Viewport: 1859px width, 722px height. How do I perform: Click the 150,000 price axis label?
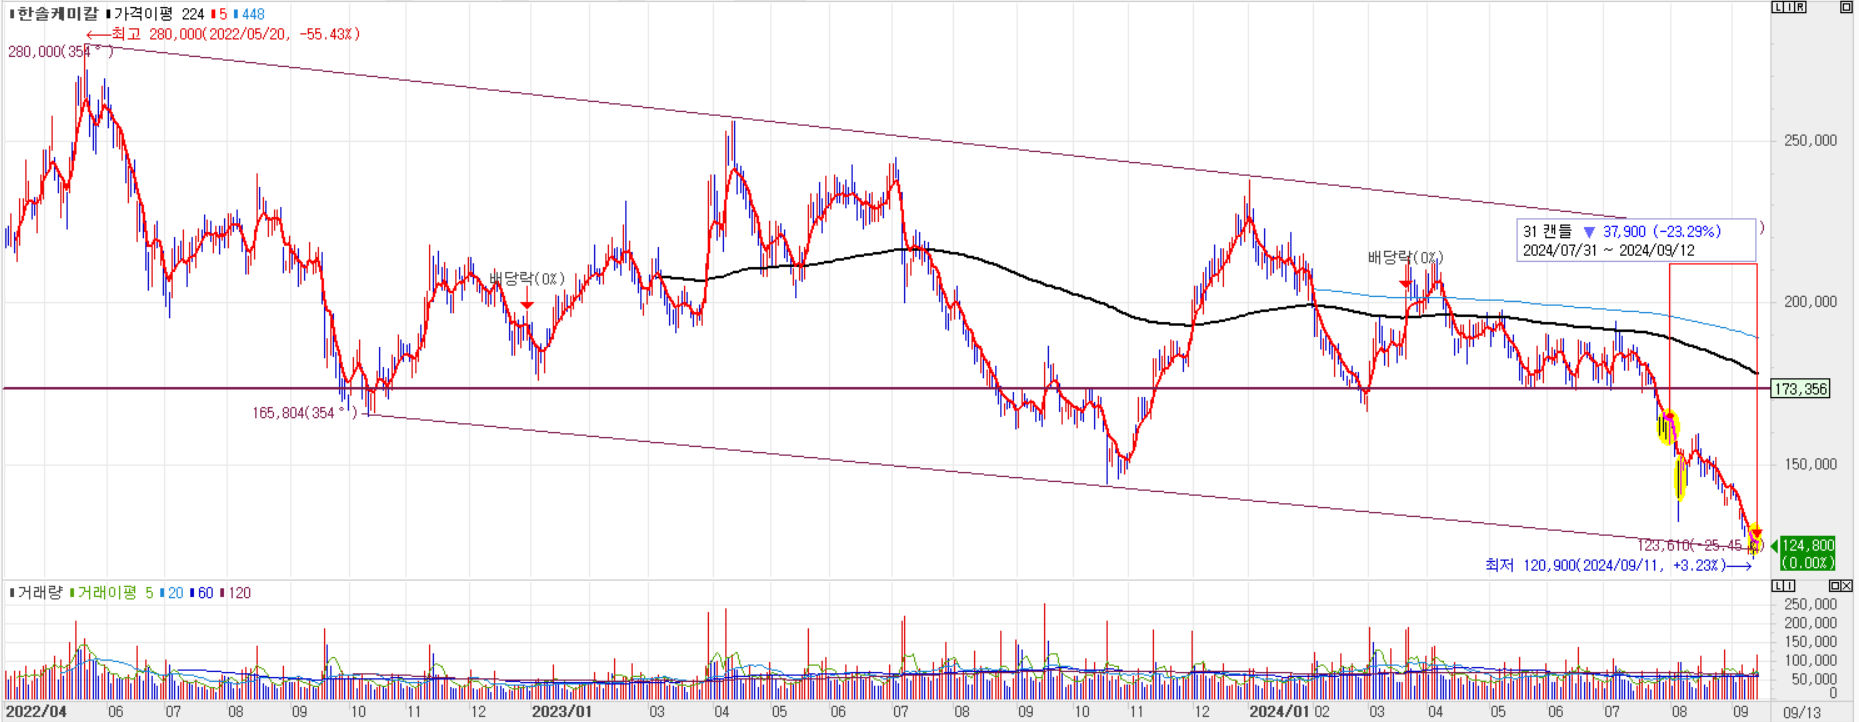click(x=1811, y=464)
